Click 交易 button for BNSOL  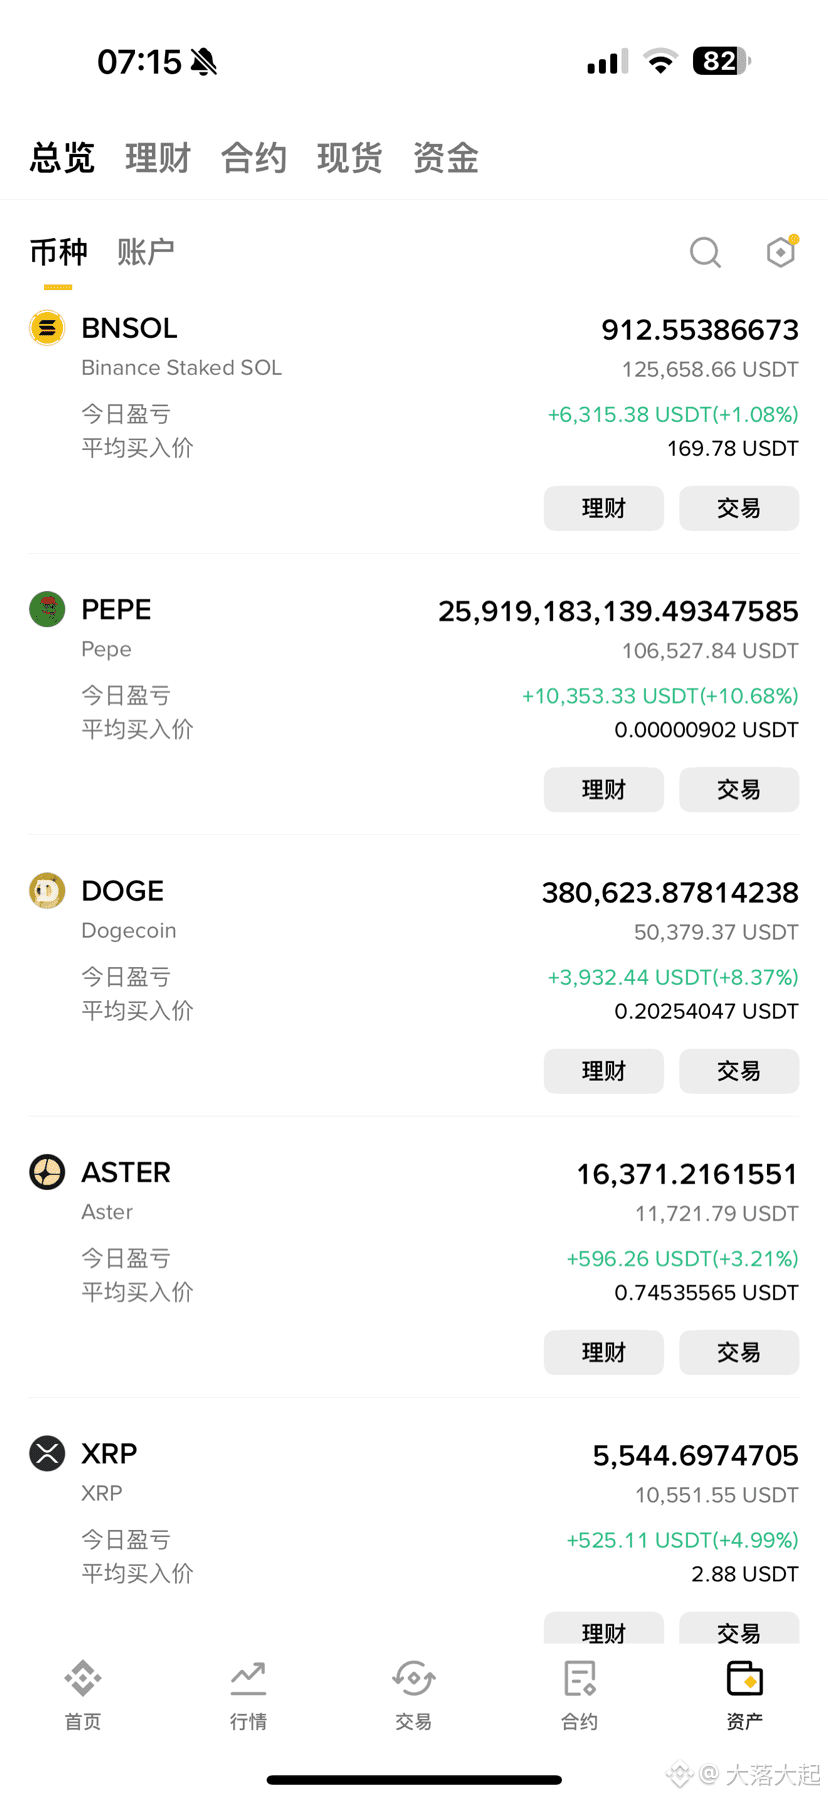(x=739, y=508)
